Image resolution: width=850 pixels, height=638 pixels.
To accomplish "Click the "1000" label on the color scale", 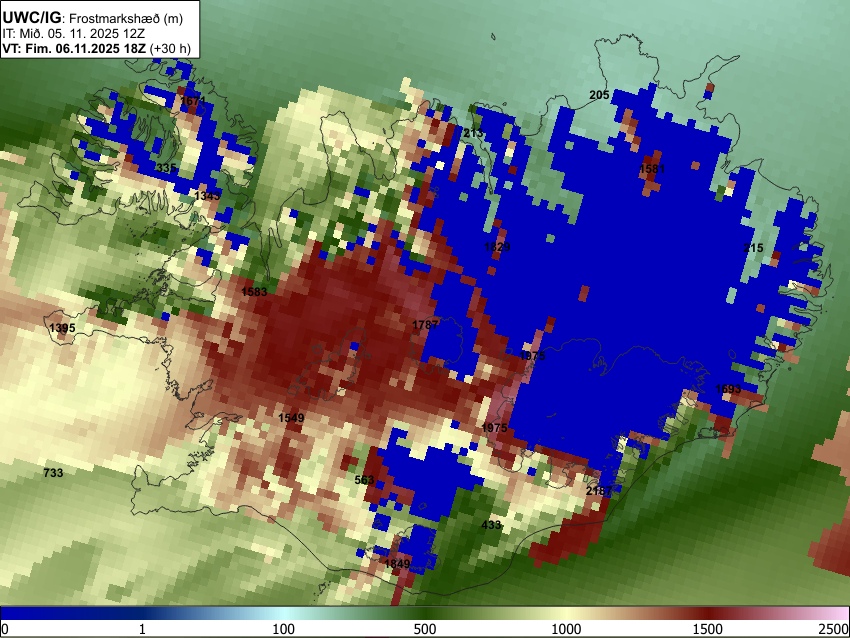I will point(566,629).
